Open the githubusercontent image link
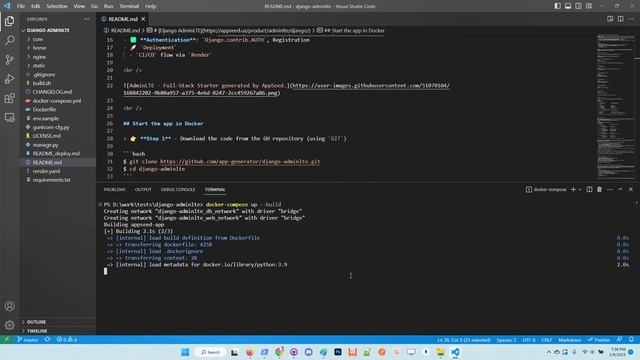The height and width of the screenshot is (360, 640). (286, 89)
